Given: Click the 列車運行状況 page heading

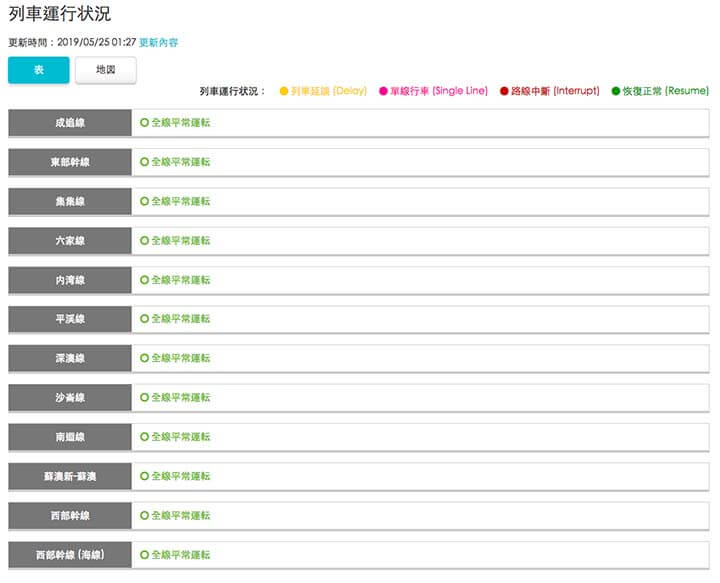Looking at the screenshot, I should pos(60,14).
